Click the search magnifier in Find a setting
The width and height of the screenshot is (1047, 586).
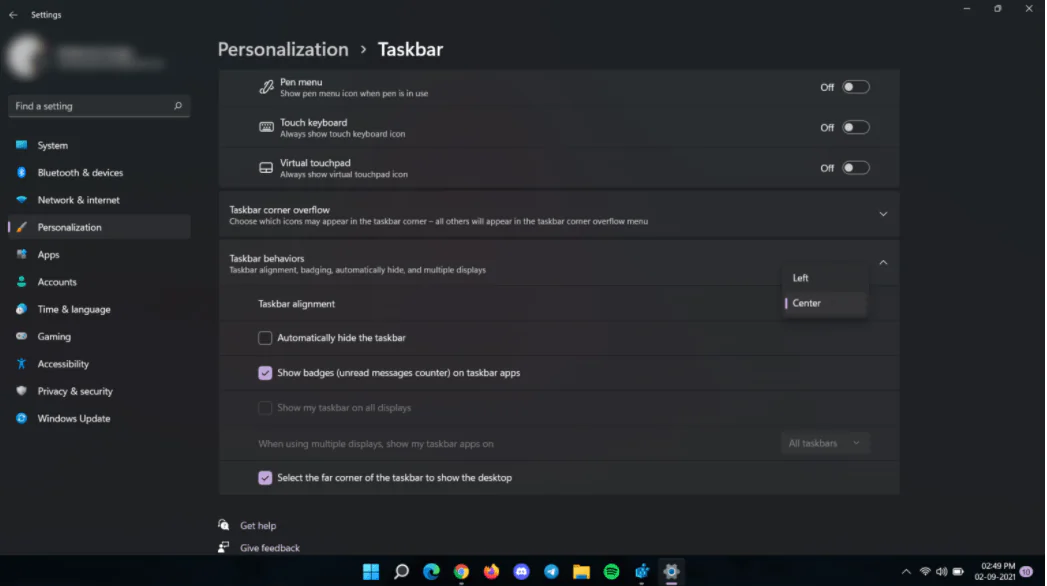click(178, 106)
